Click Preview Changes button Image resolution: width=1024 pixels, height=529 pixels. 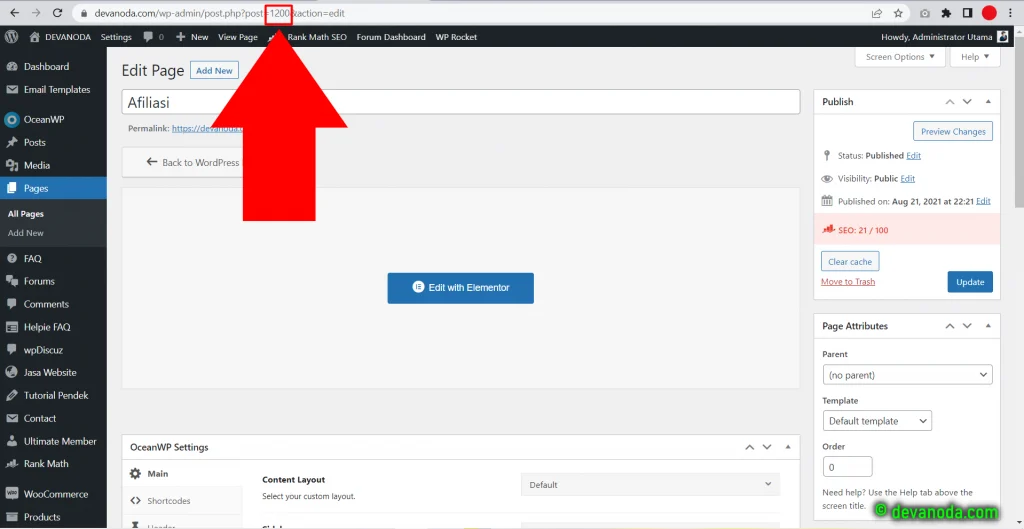(x=953, y=131)
